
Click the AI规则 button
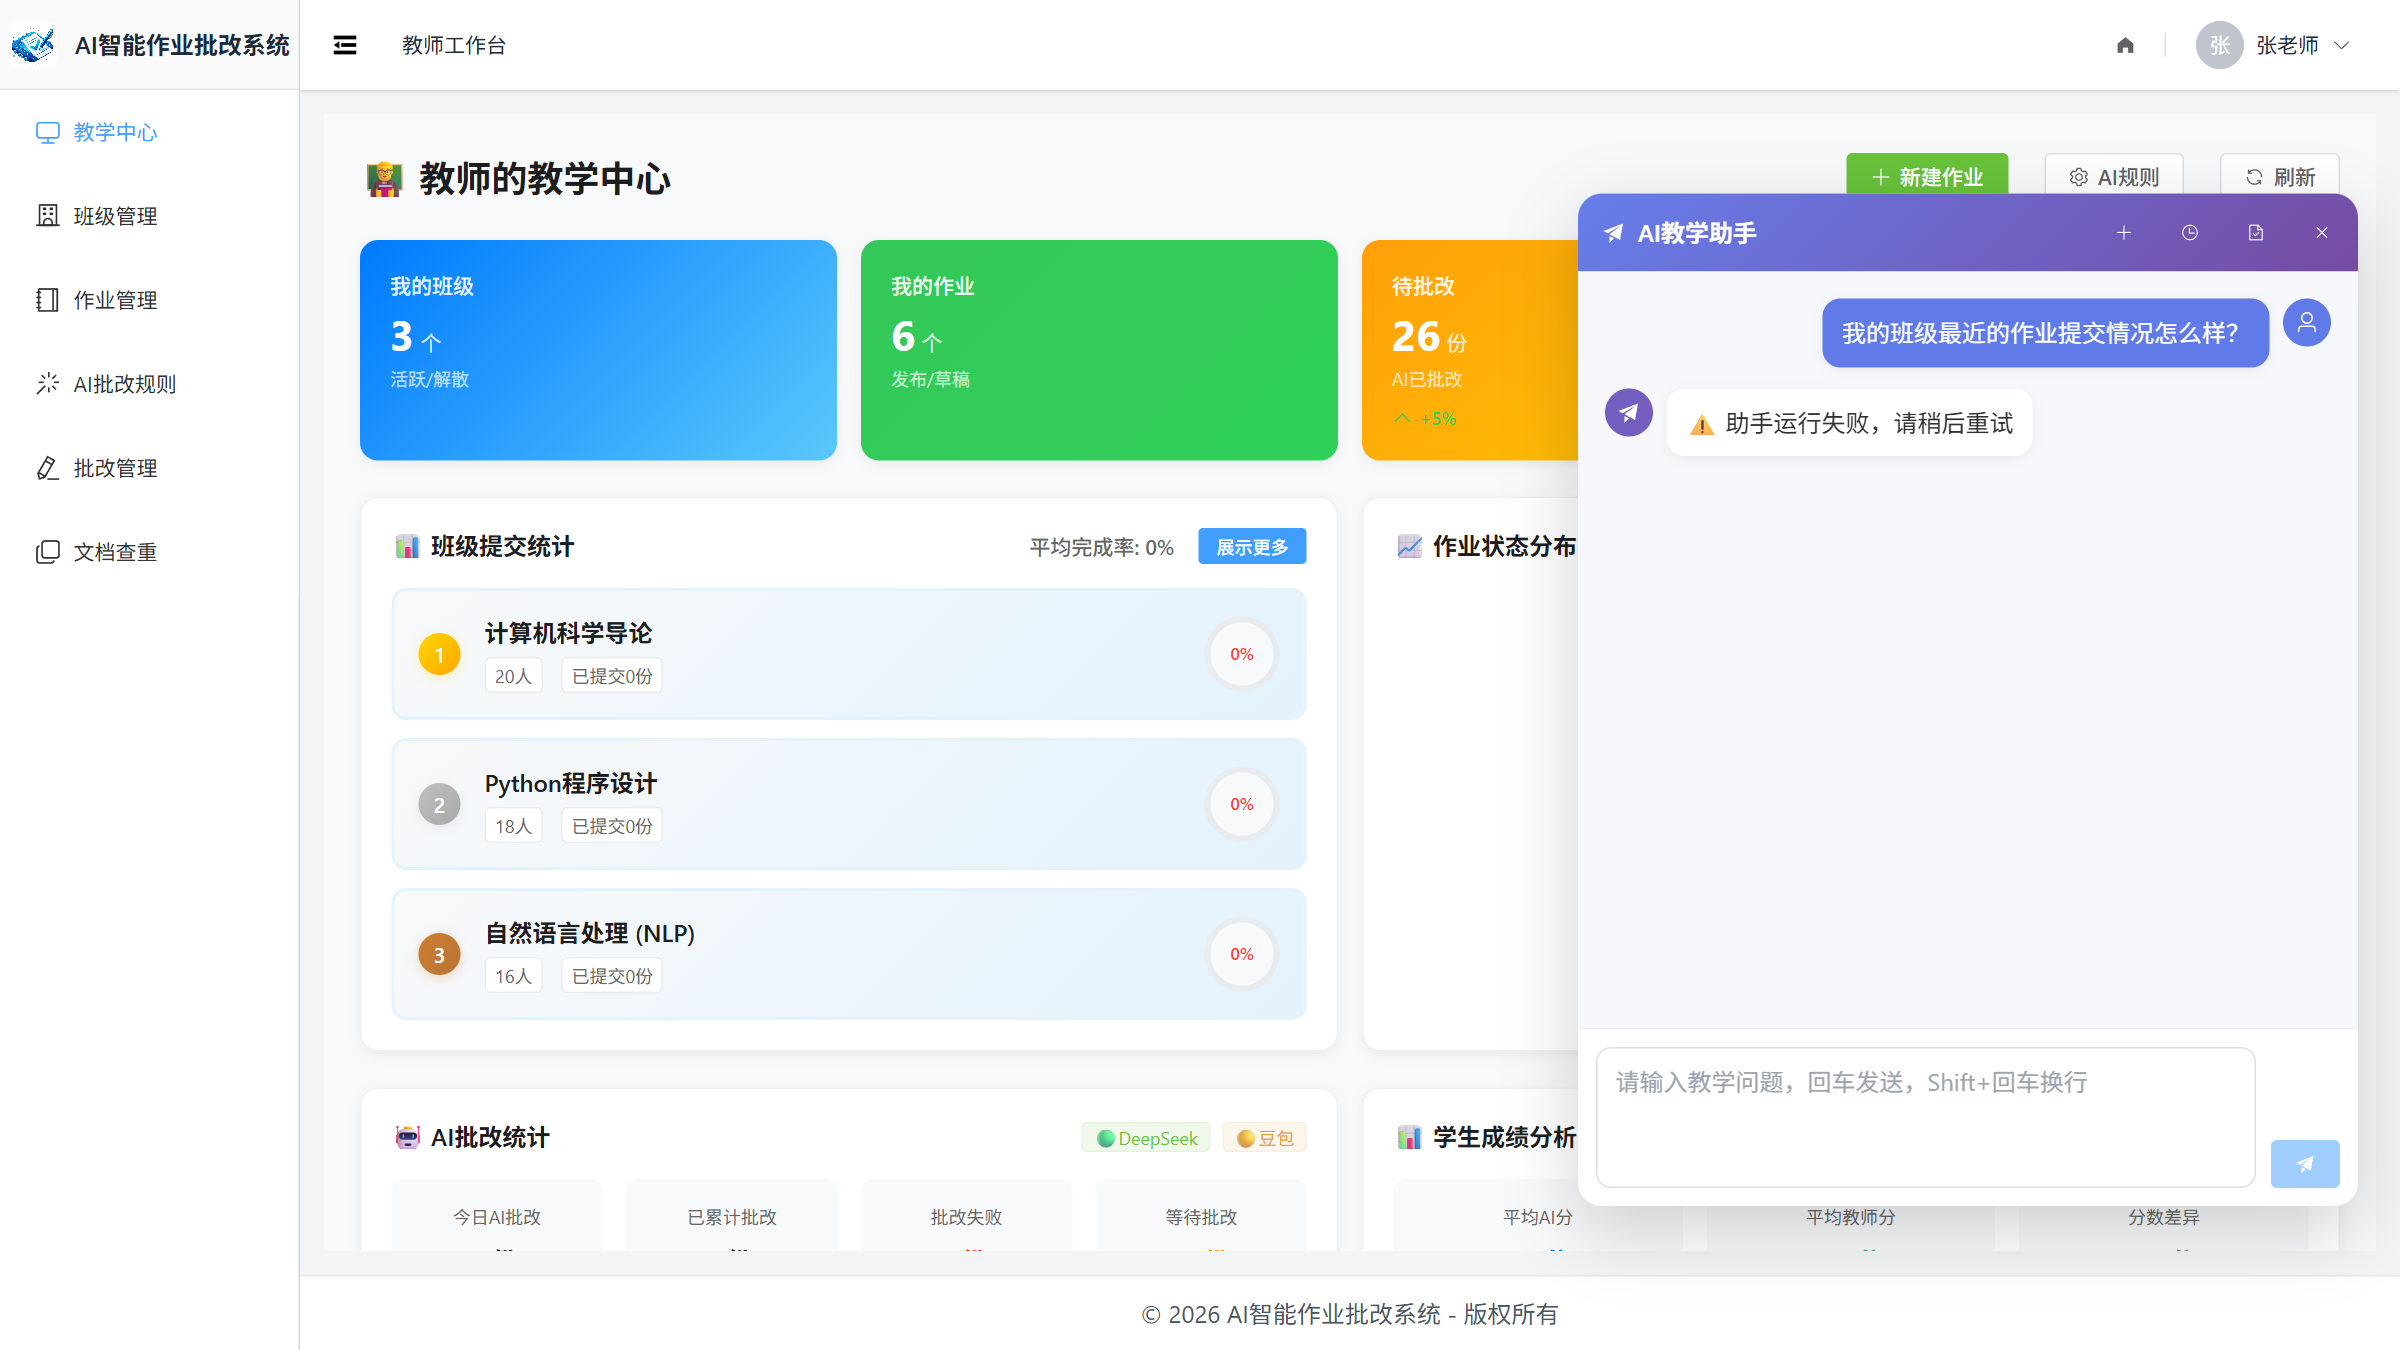coord(2114,176)
